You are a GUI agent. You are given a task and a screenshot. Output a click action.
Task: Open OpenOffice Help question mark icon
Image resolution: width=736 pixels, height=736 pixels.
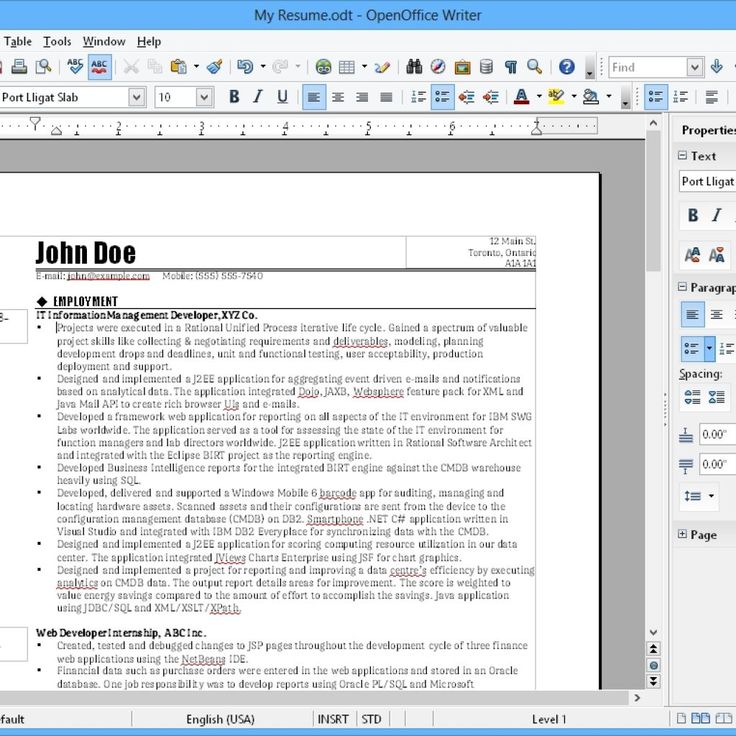tap(567, 67)
